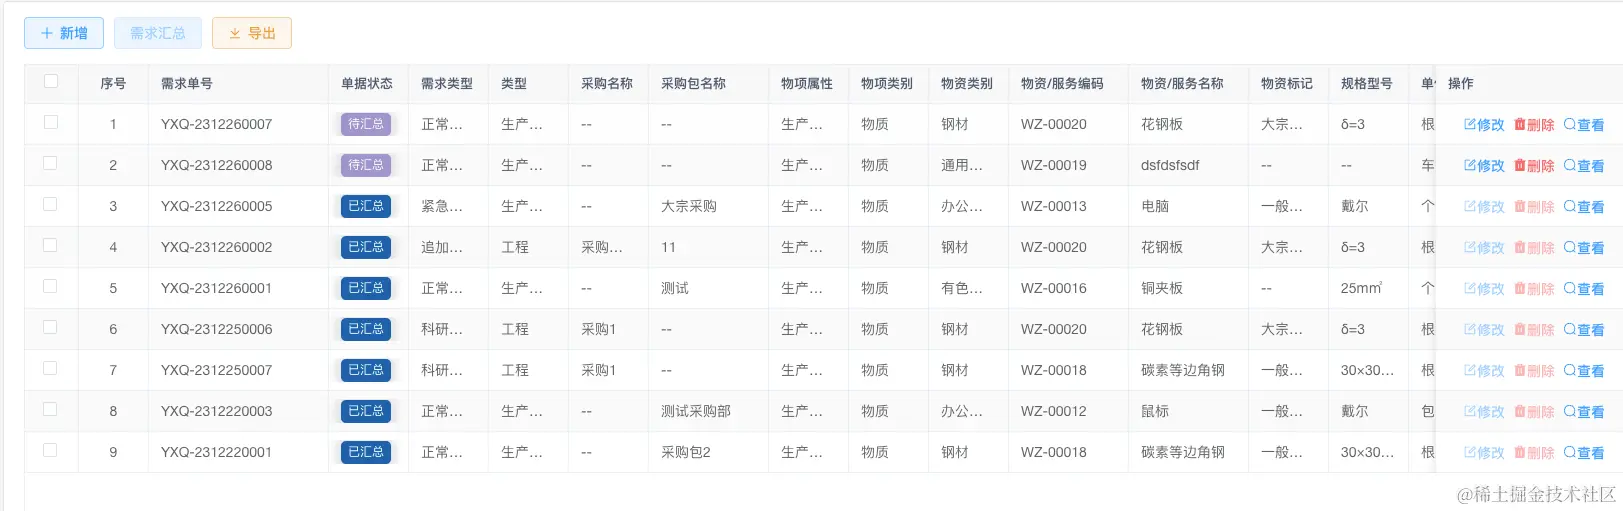Click 修改 edit icon for YXQ-2312260007
Screen dimensions: 1623x511
coord(1484,125)
